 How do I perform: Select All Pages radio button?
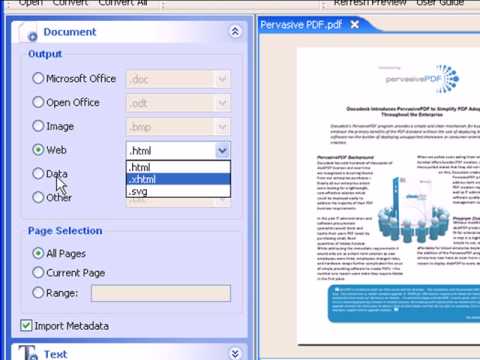[38, 253]
